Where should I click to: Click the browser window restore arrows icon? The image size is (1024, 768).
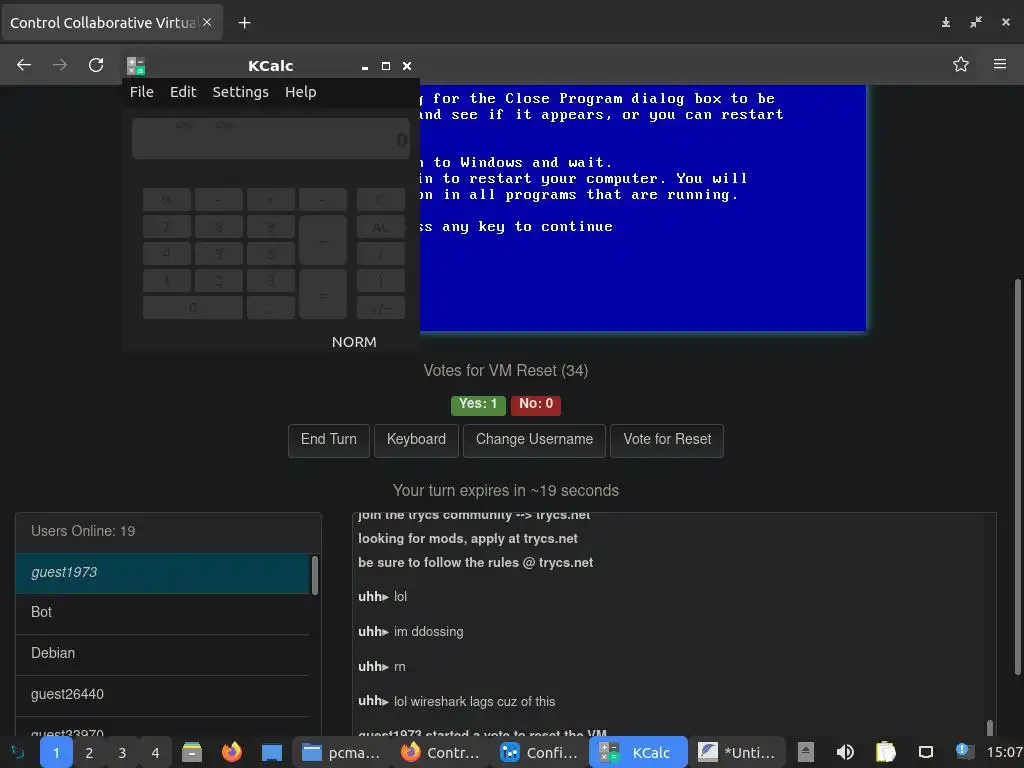(x=976, y=22)
